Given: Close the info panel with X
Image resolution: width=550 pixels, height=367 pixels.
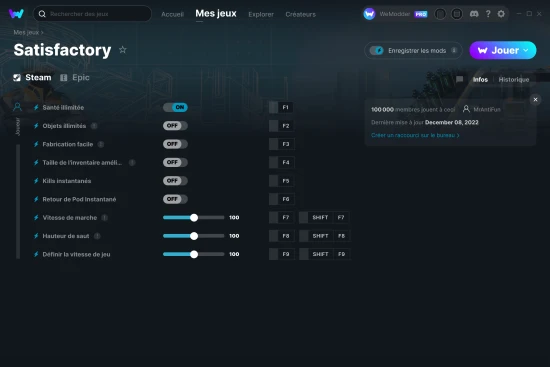Looking at the screenshot, I should click(x=535, y=100).
